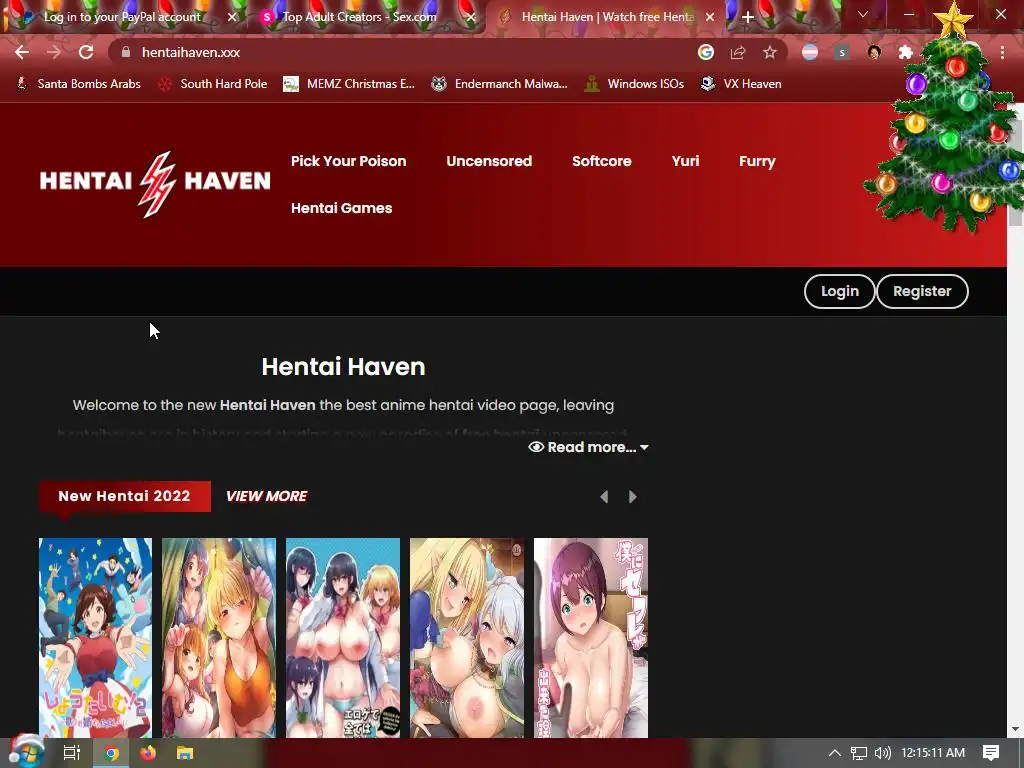
Task: Close the Sex.com tab
Action: [471, 17]
